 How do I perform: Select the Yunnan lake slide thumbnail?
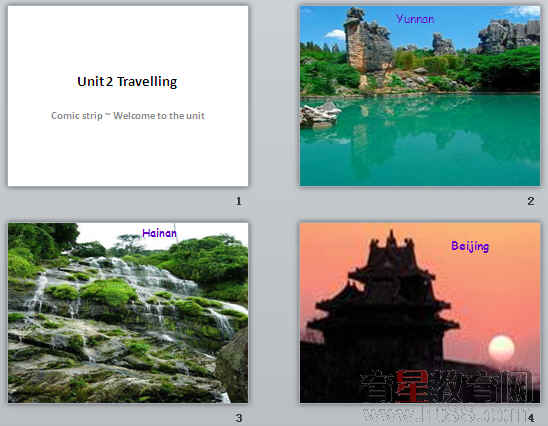[420, 96]
